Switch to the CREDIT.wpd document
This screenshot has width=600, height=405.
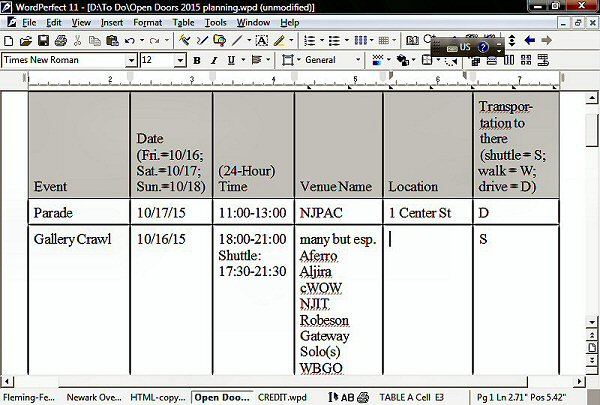[282, 397]
